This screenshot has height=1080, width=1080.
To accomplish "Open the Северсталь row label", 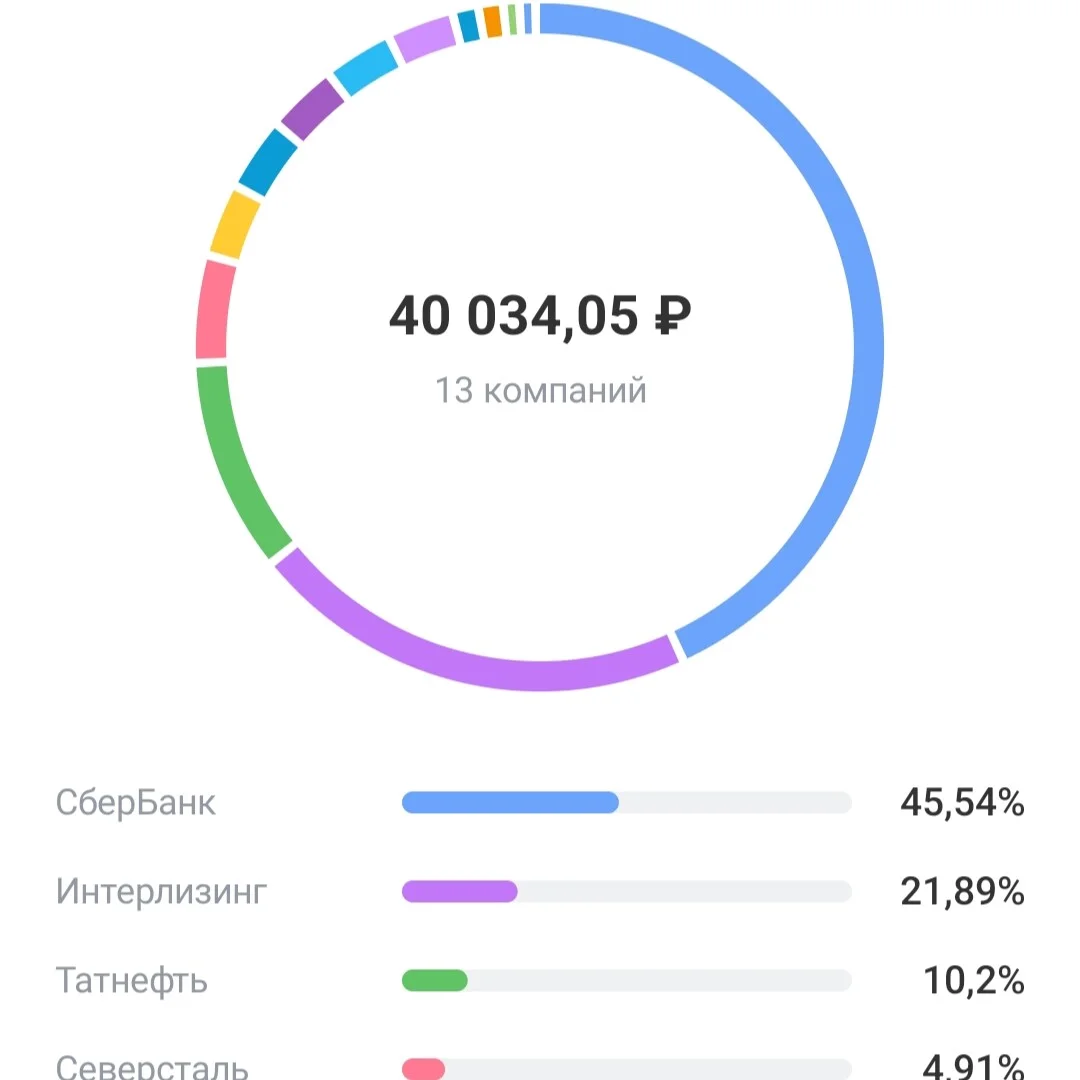I will (x=152, y=1066).
